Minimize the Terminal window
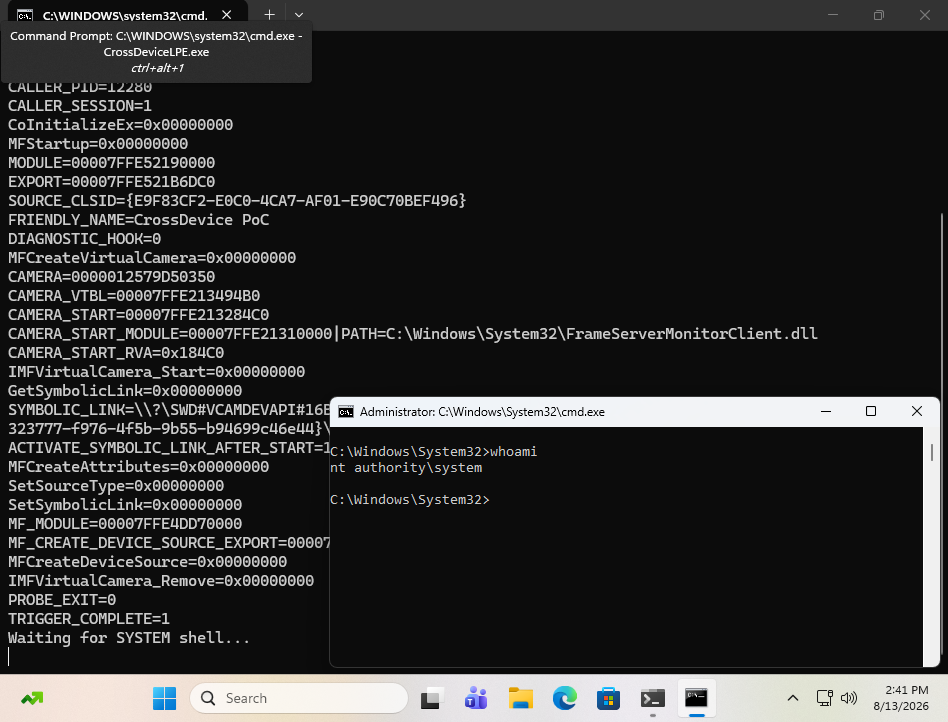Image resolution: width=948 pixels, height=722 pixels. [833, 15]
